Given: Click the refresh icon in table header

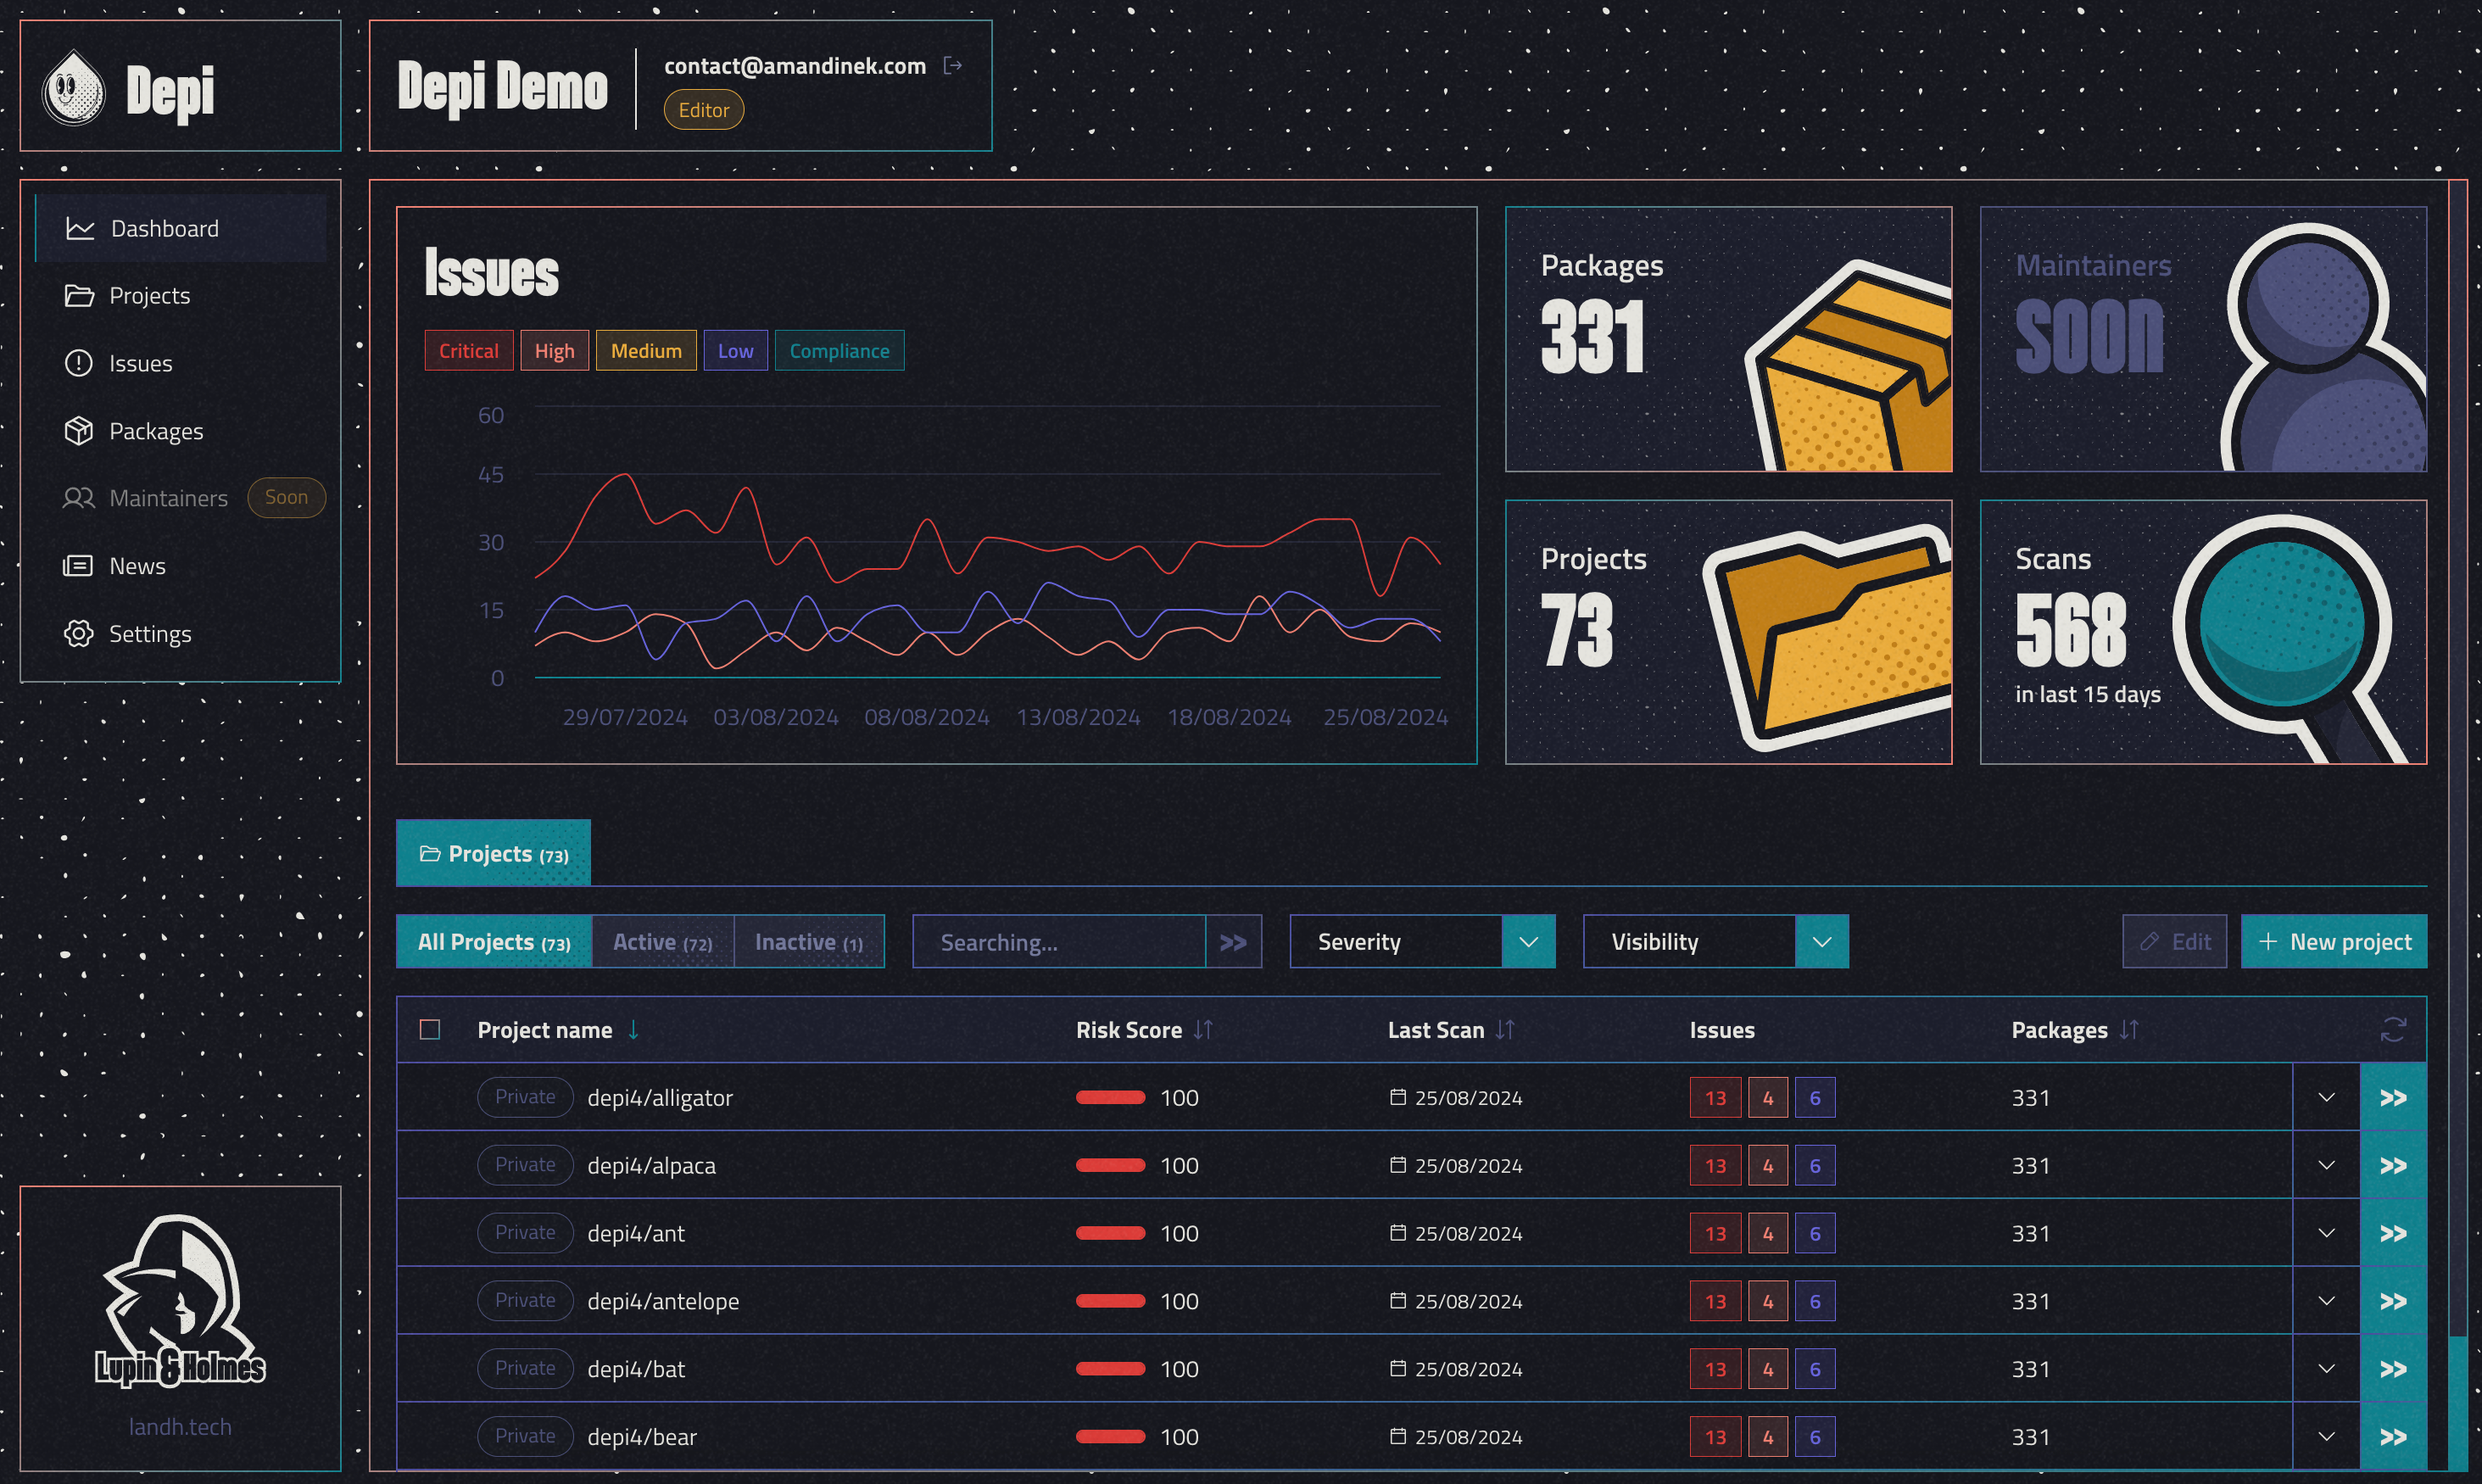Looking at the screenshot, I should click(2393, 1030).
